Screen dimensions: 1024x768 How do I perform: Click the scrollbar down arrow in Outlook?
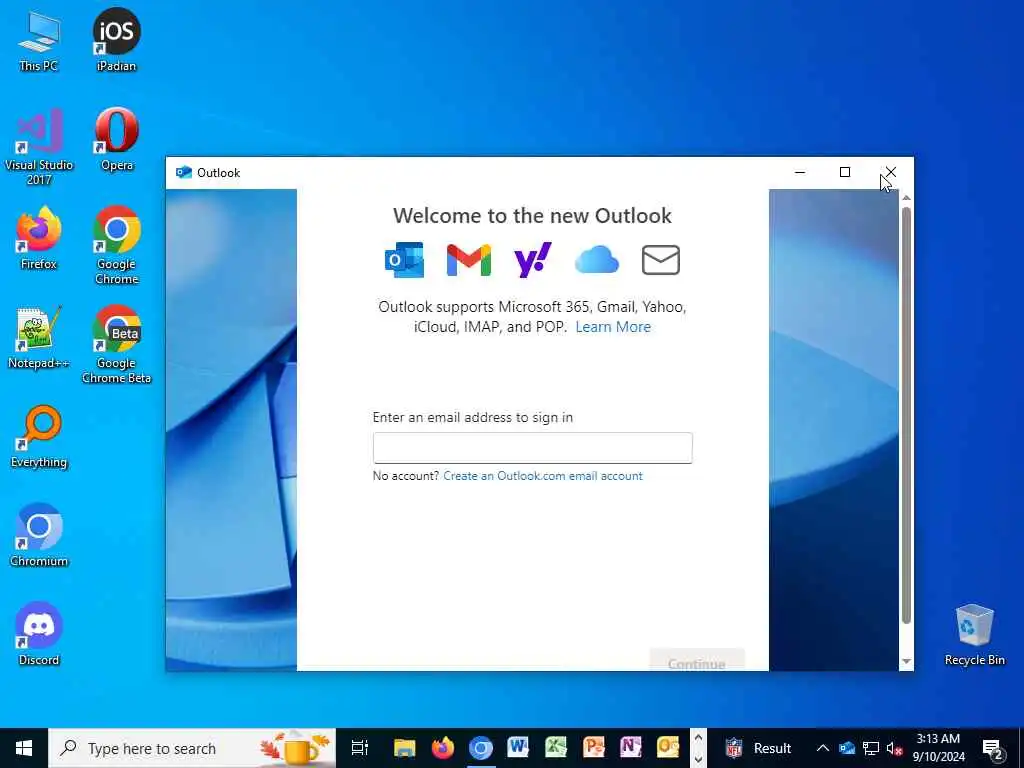(906, 662)
